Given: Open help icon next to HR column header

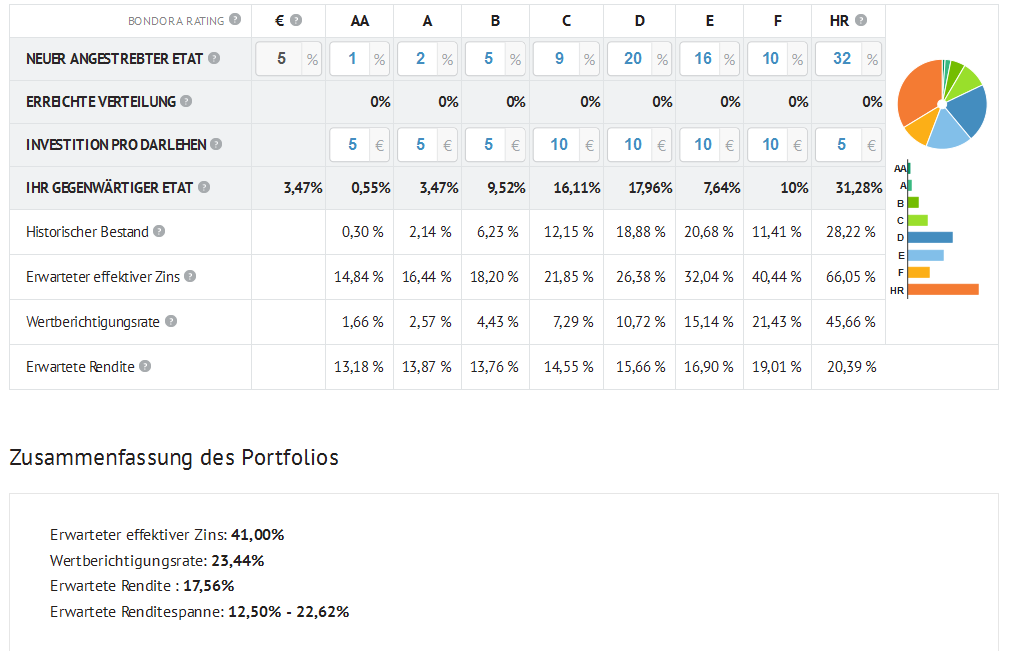Looking at the screenshot, I should [861, 20].
